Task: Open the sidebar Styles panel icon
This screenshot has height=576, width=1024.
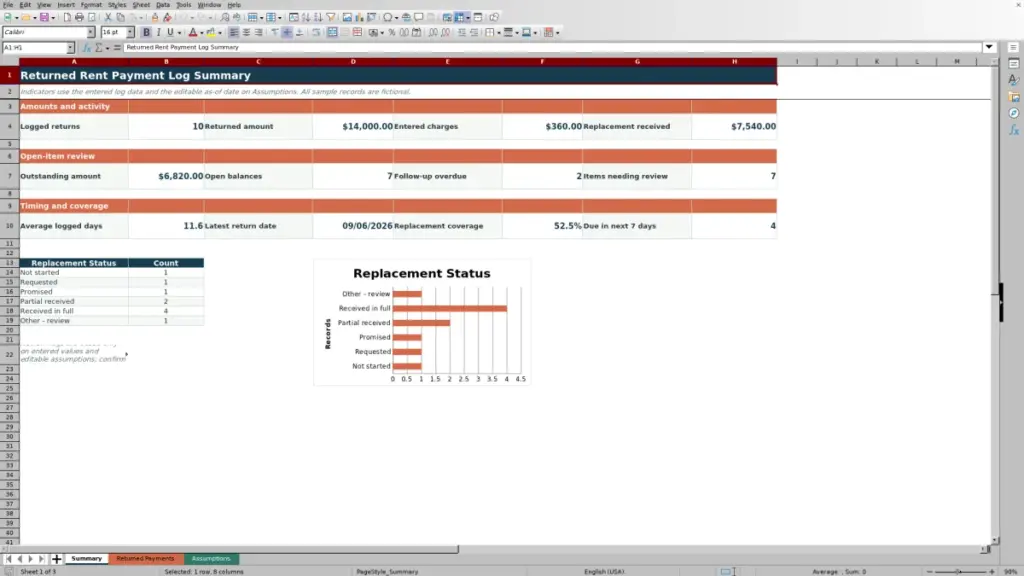Action: (1014, 80)
